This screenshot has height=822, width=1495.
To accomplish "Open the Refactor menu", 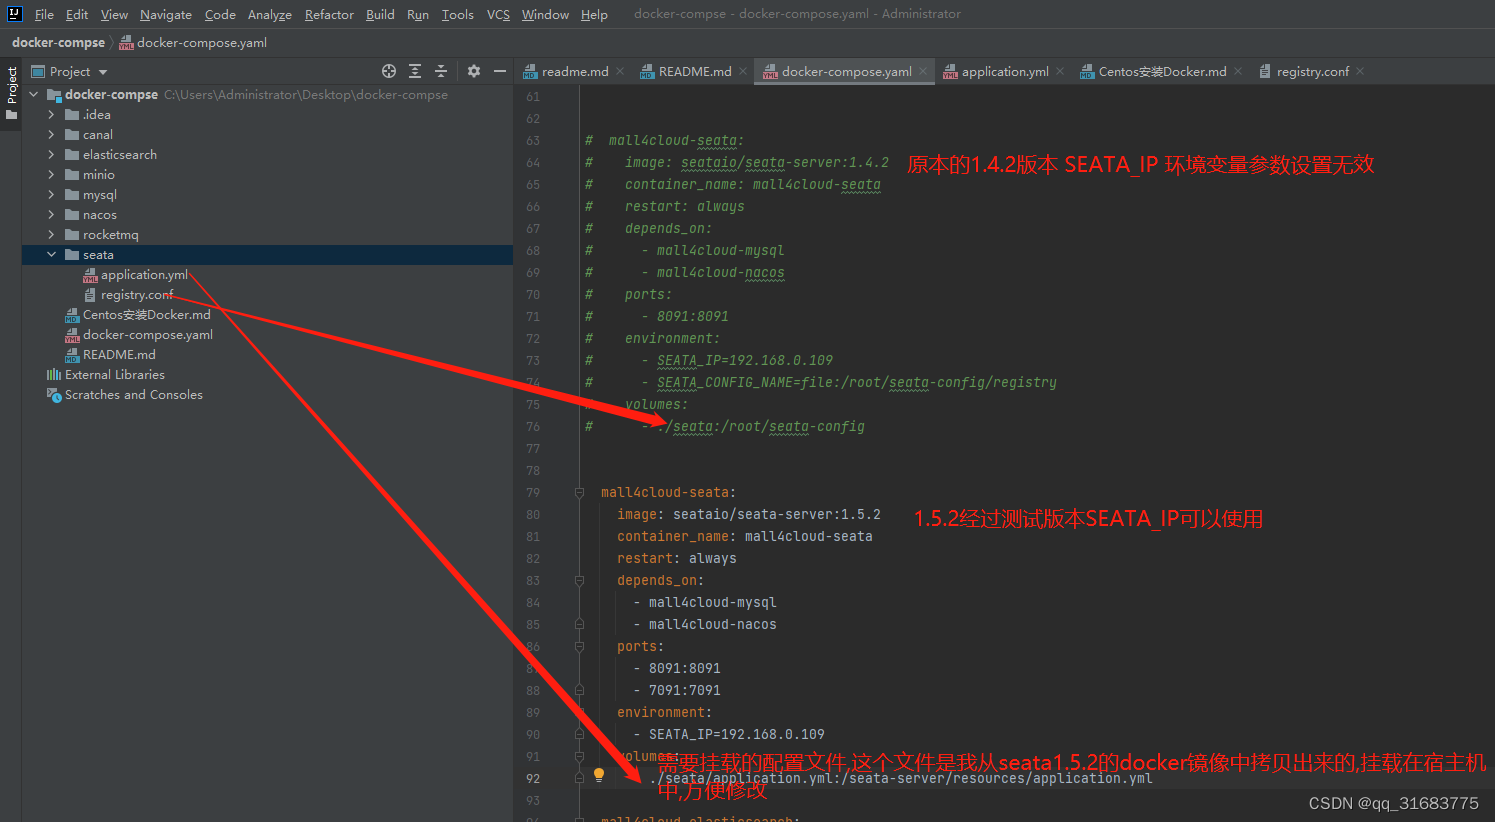I will tap(329, 14).
